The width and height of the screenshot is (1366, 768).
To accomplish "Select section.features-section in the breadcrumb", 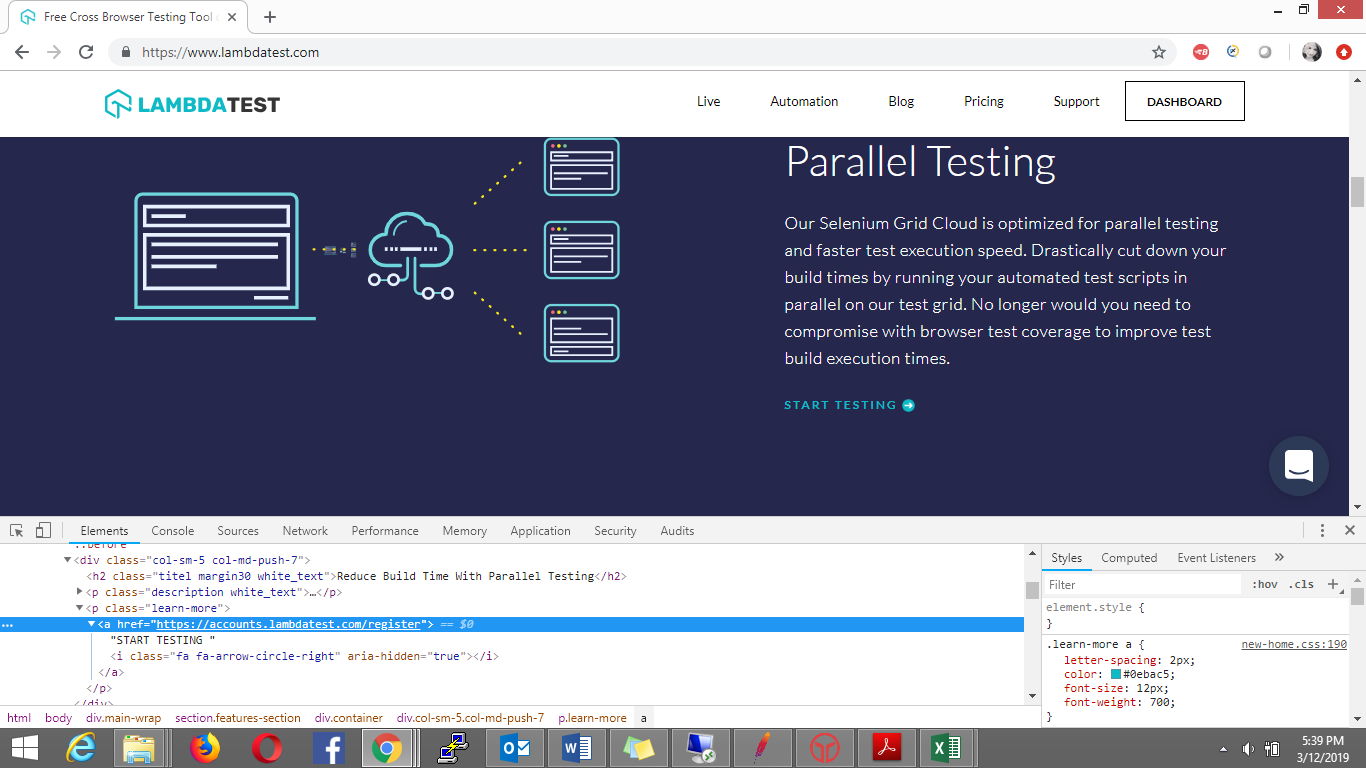I will tap(238, 718).
